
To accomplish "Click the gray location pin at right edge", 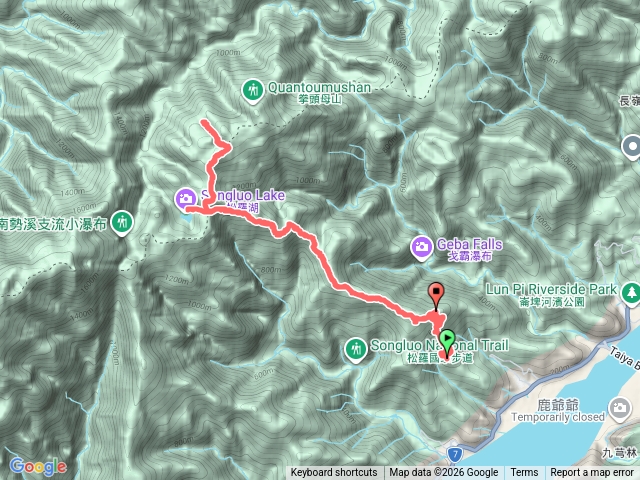I will coord(632,147).
